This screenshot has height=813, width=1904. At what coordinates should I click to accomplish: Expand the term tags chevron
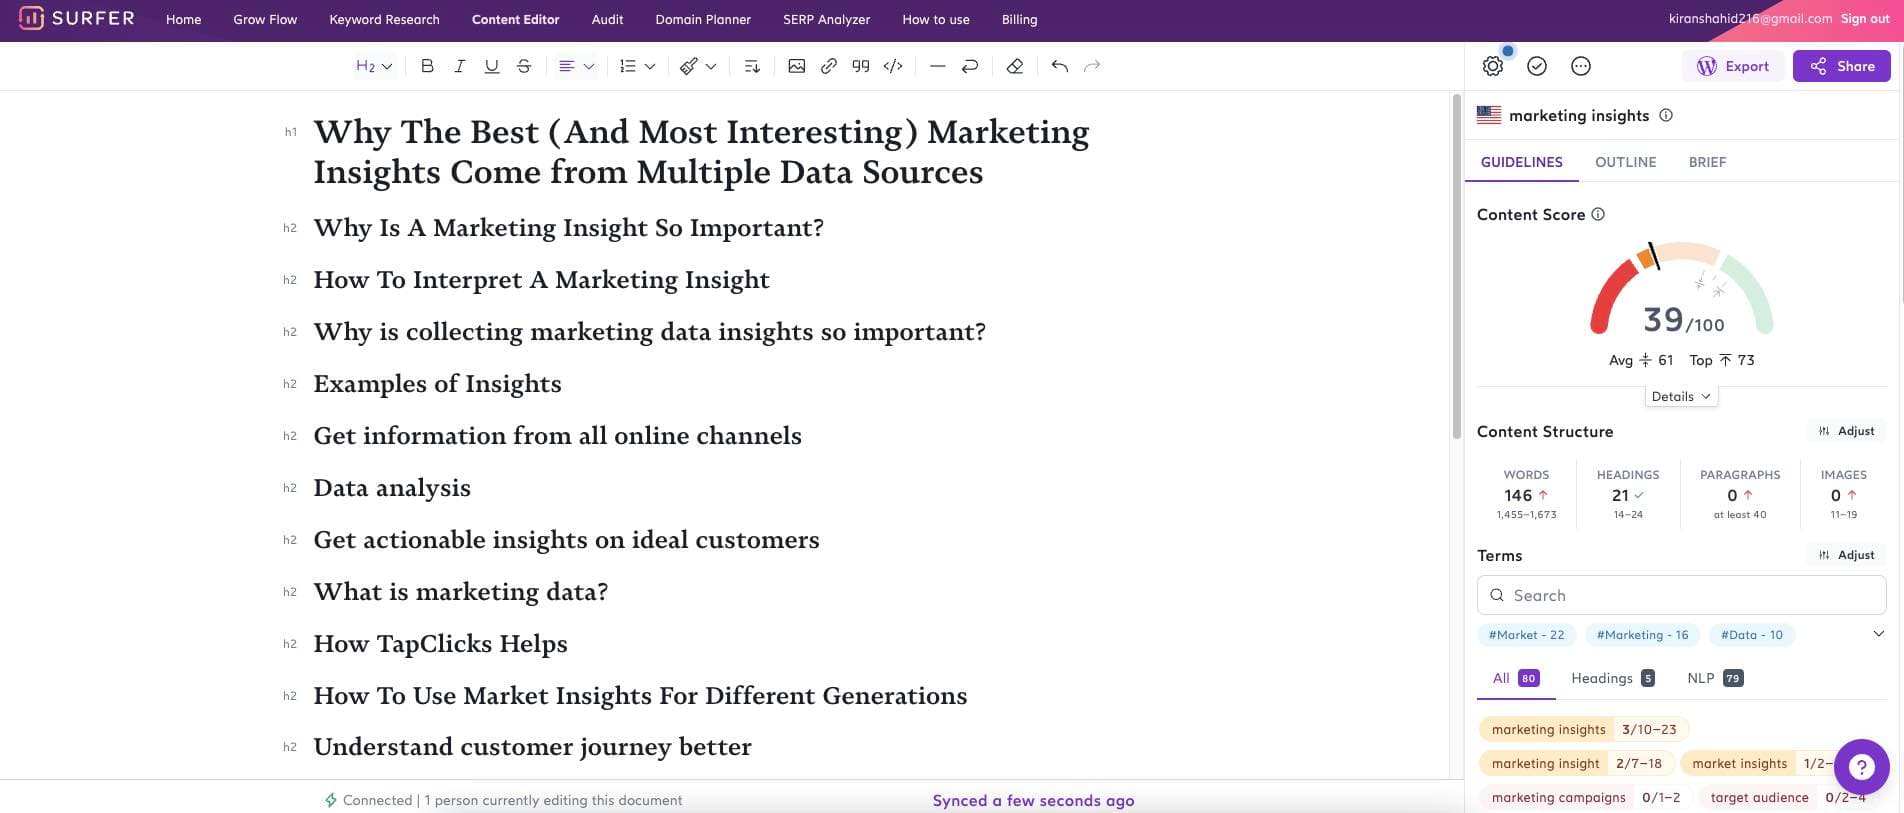(x=1878, y=634)
